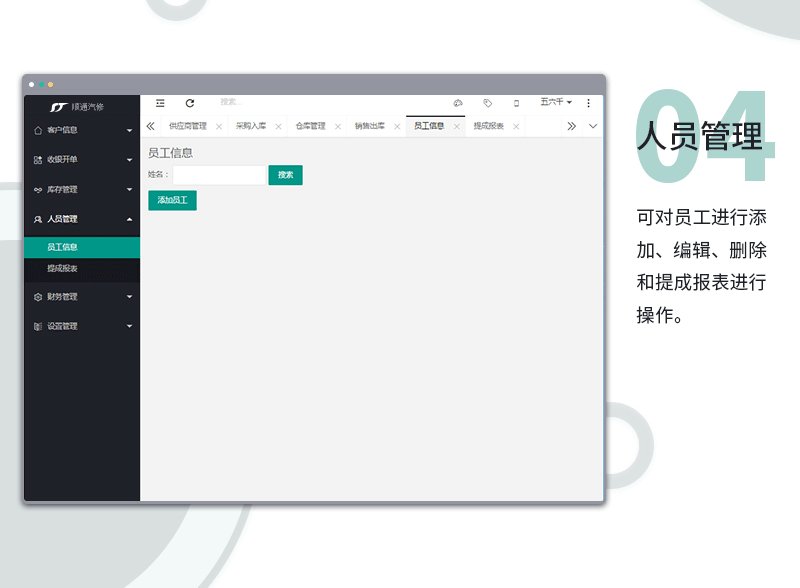The image size is (800, 588).
Task: Close the 供应商管理 tab
Action: coord(219,127)
